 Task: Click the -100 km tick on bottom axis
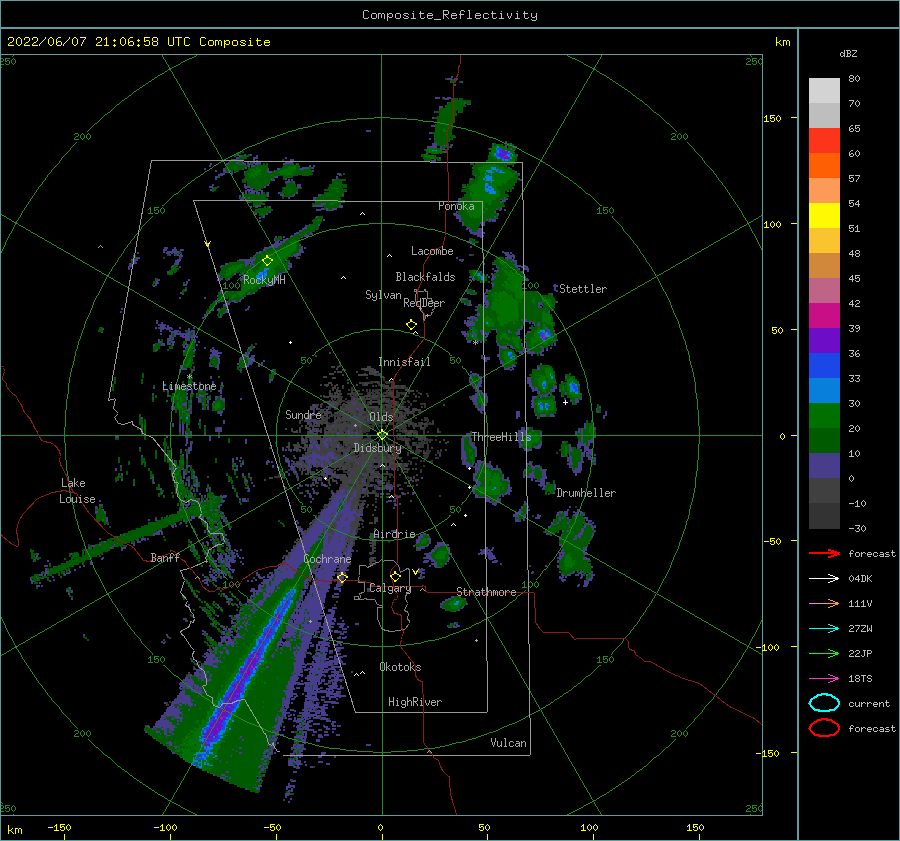(165, 827)
